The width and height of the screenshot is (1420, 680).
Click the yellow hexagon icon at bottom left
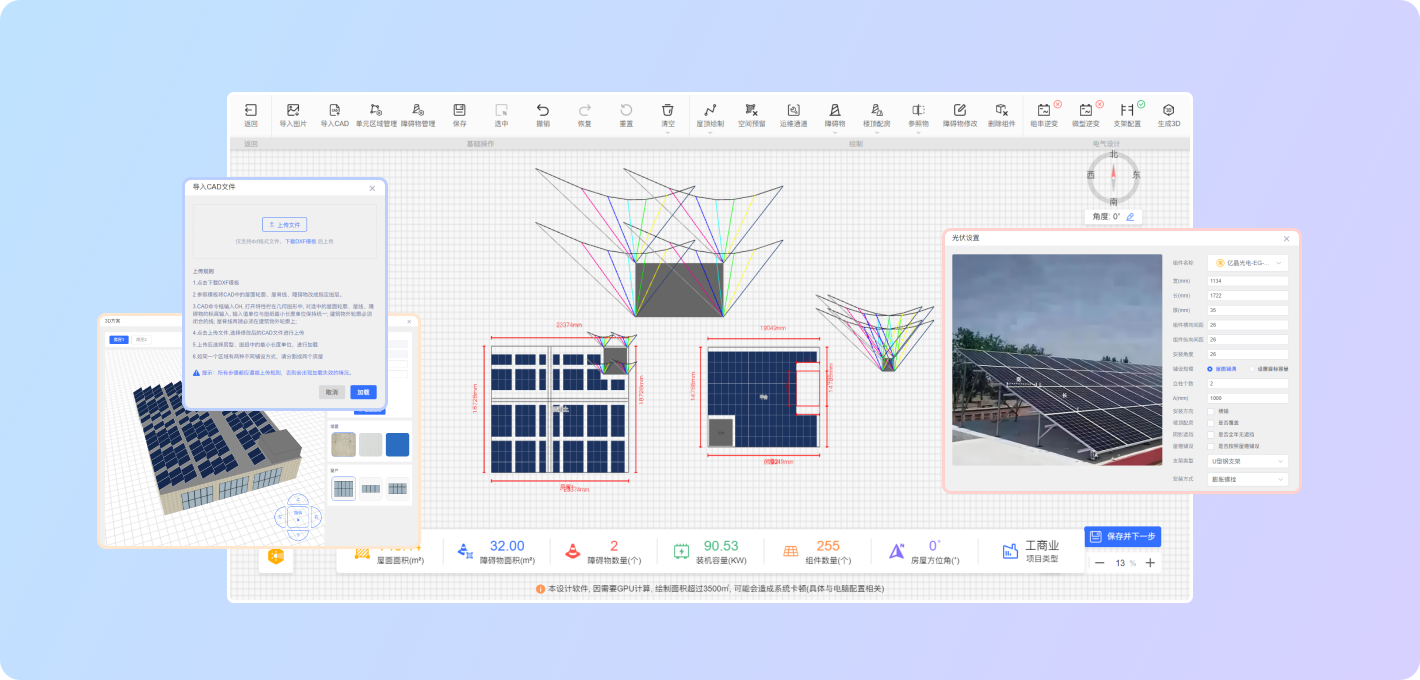(x=276, y=557)
